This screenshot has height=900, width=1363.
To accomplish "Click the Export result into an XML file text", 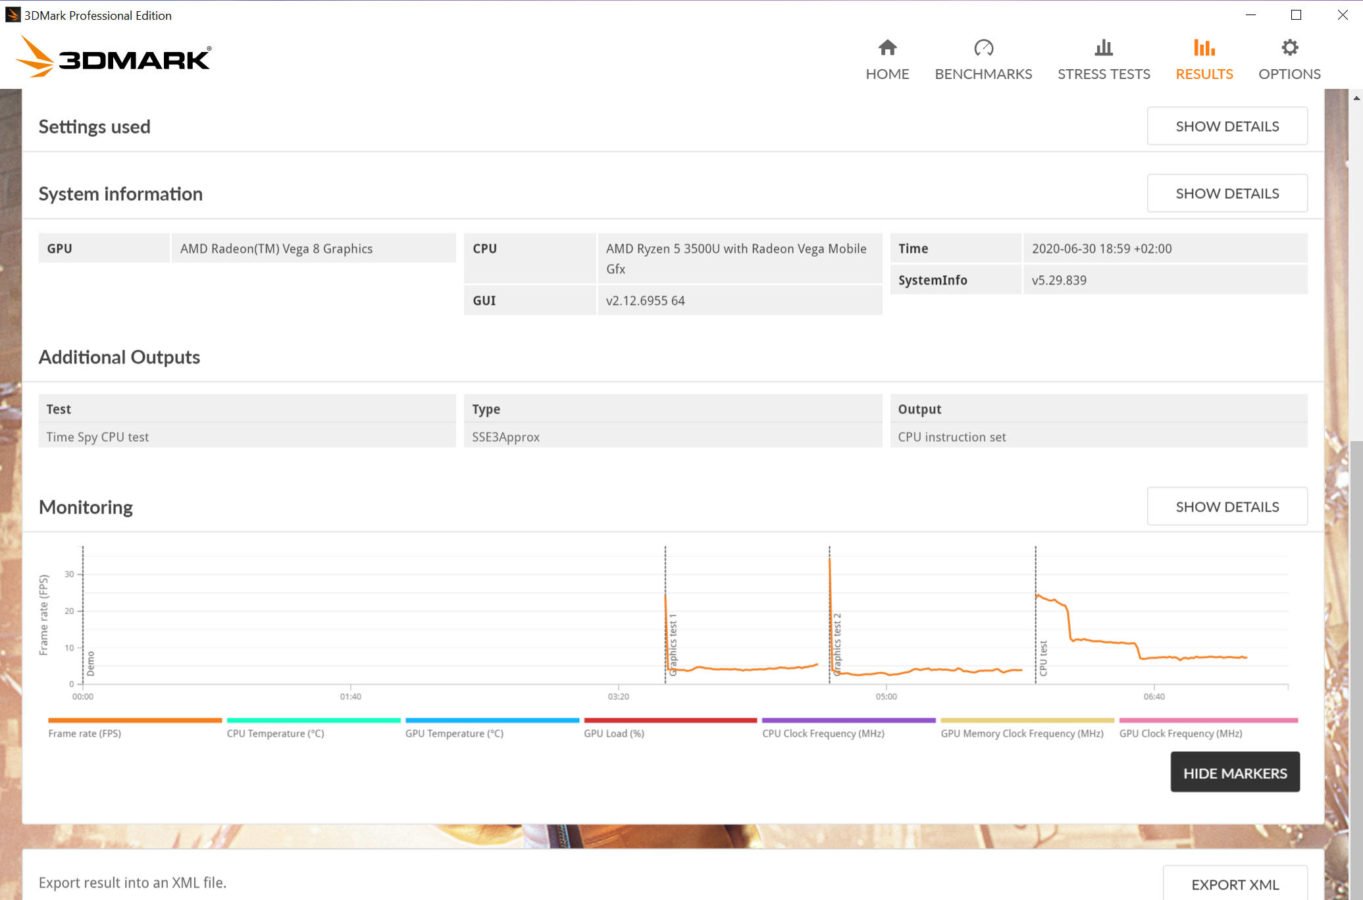I will pyautogui.click(x=132, y=882).
